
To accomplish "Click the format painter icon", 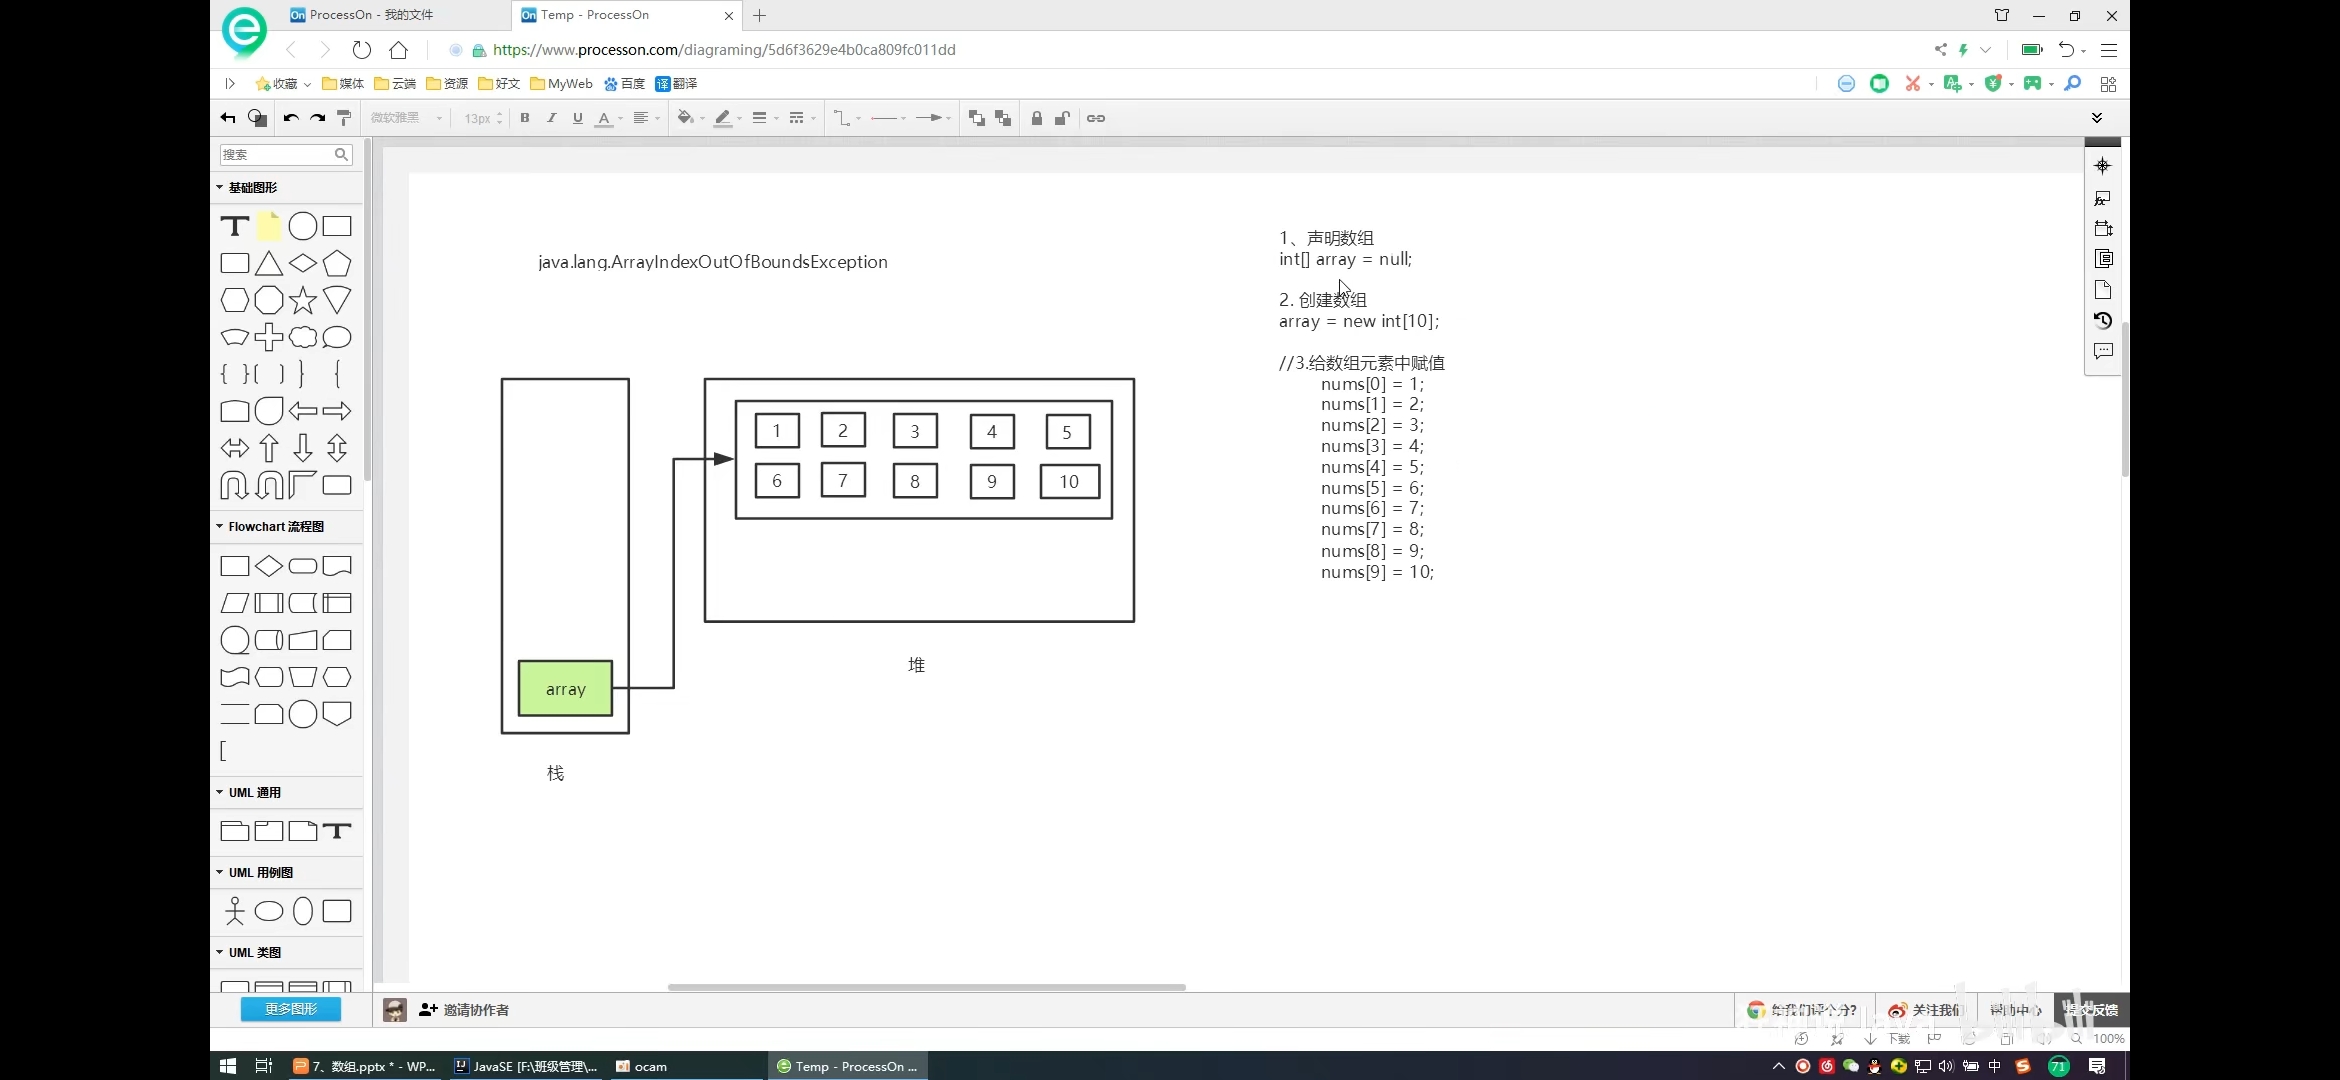I will pyautogui.click(x=344, y=118).
